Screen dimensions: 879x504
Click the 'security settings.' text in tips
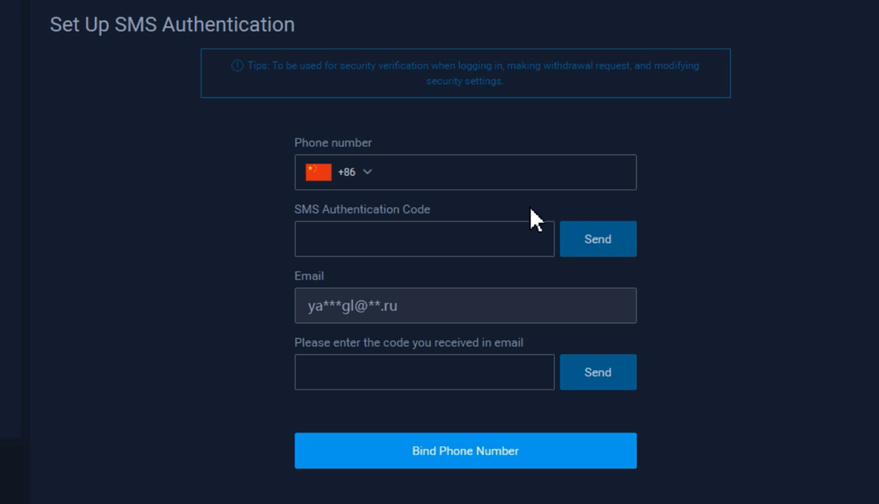[465, 81]
